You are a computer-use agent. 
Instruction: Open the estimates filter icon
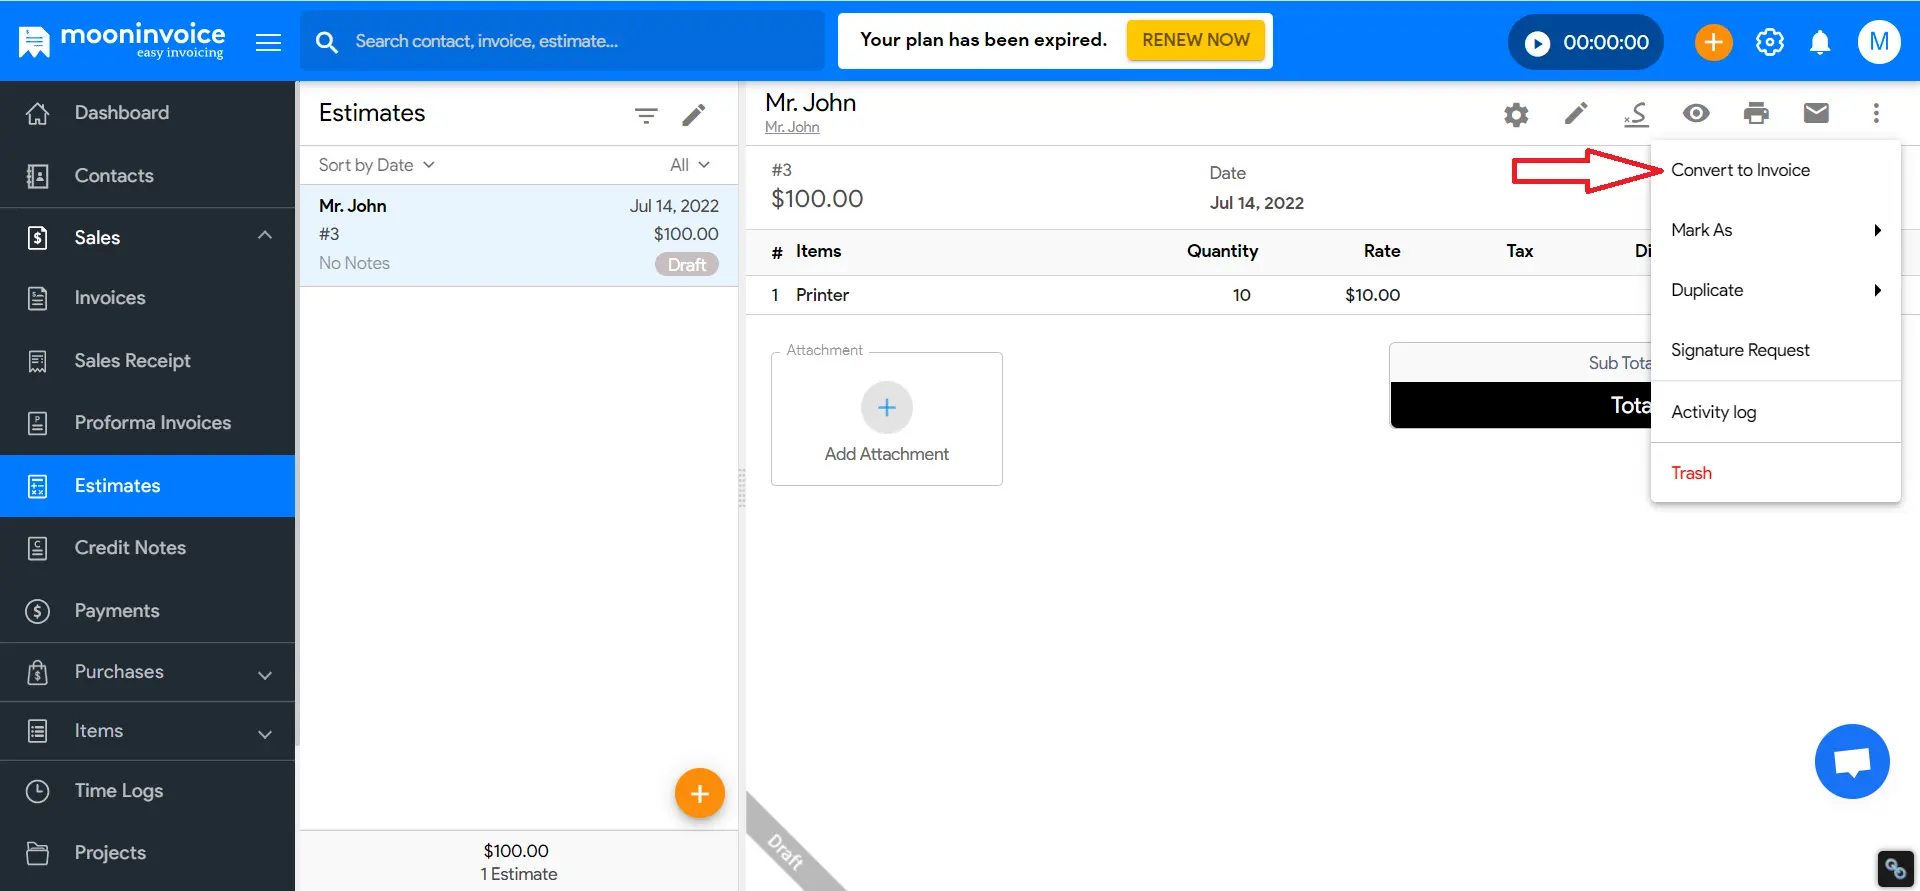(x=646, y=115)
